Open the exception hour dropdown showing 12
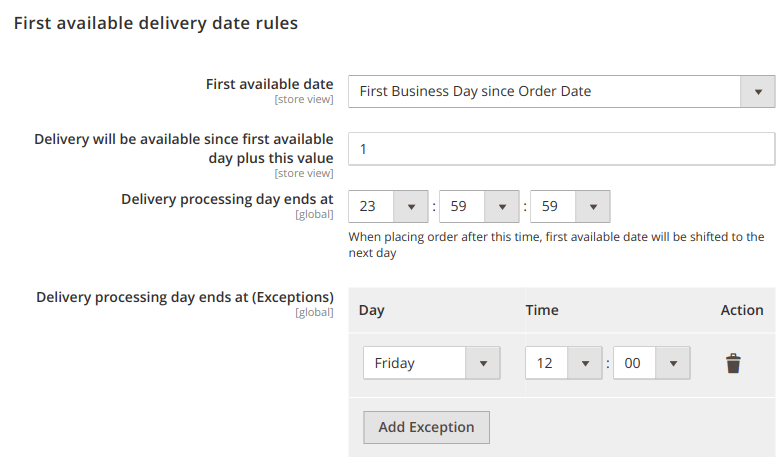 [563, 363]
